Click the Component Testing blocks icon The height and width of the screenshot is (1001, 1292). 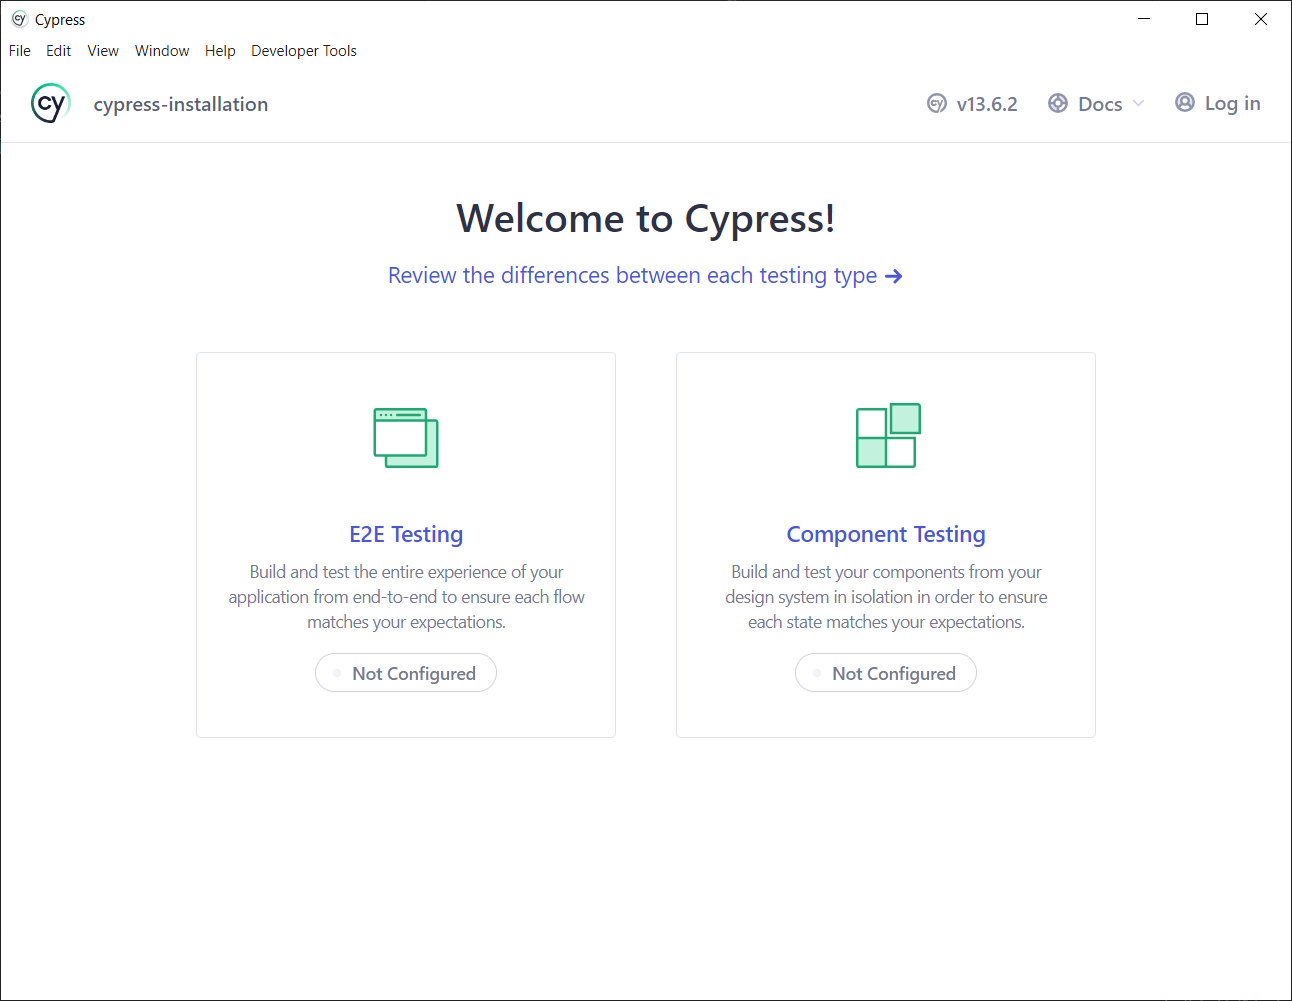(x=888, y=436)
